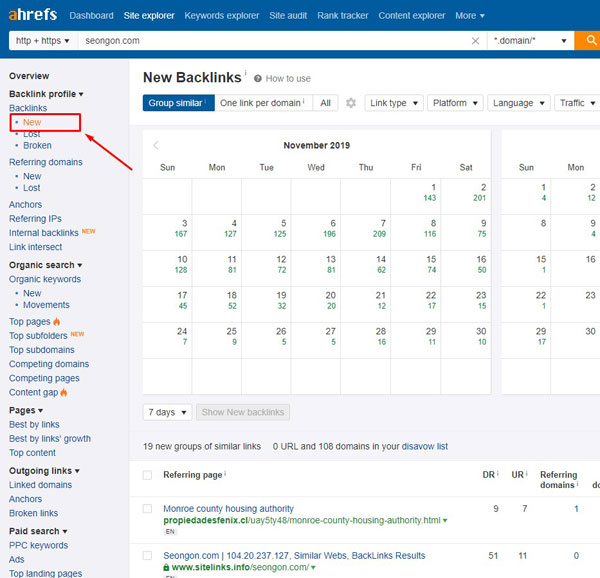Sort by the DR column header
This screenshot has width=600, height=578.
(488, 475)
